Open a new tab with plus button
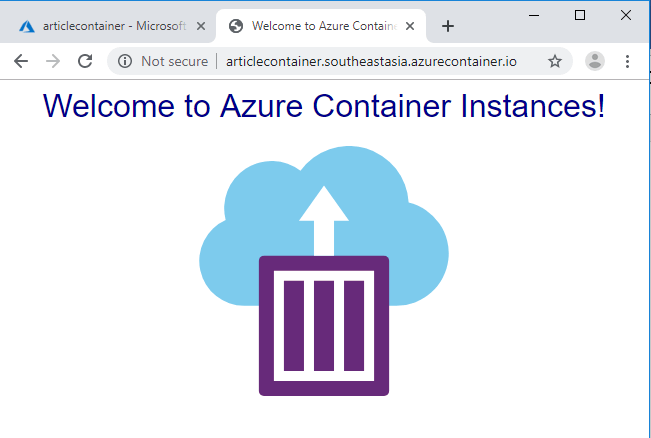The height and width of the screenshot is (438, 651). pos(448,26)
